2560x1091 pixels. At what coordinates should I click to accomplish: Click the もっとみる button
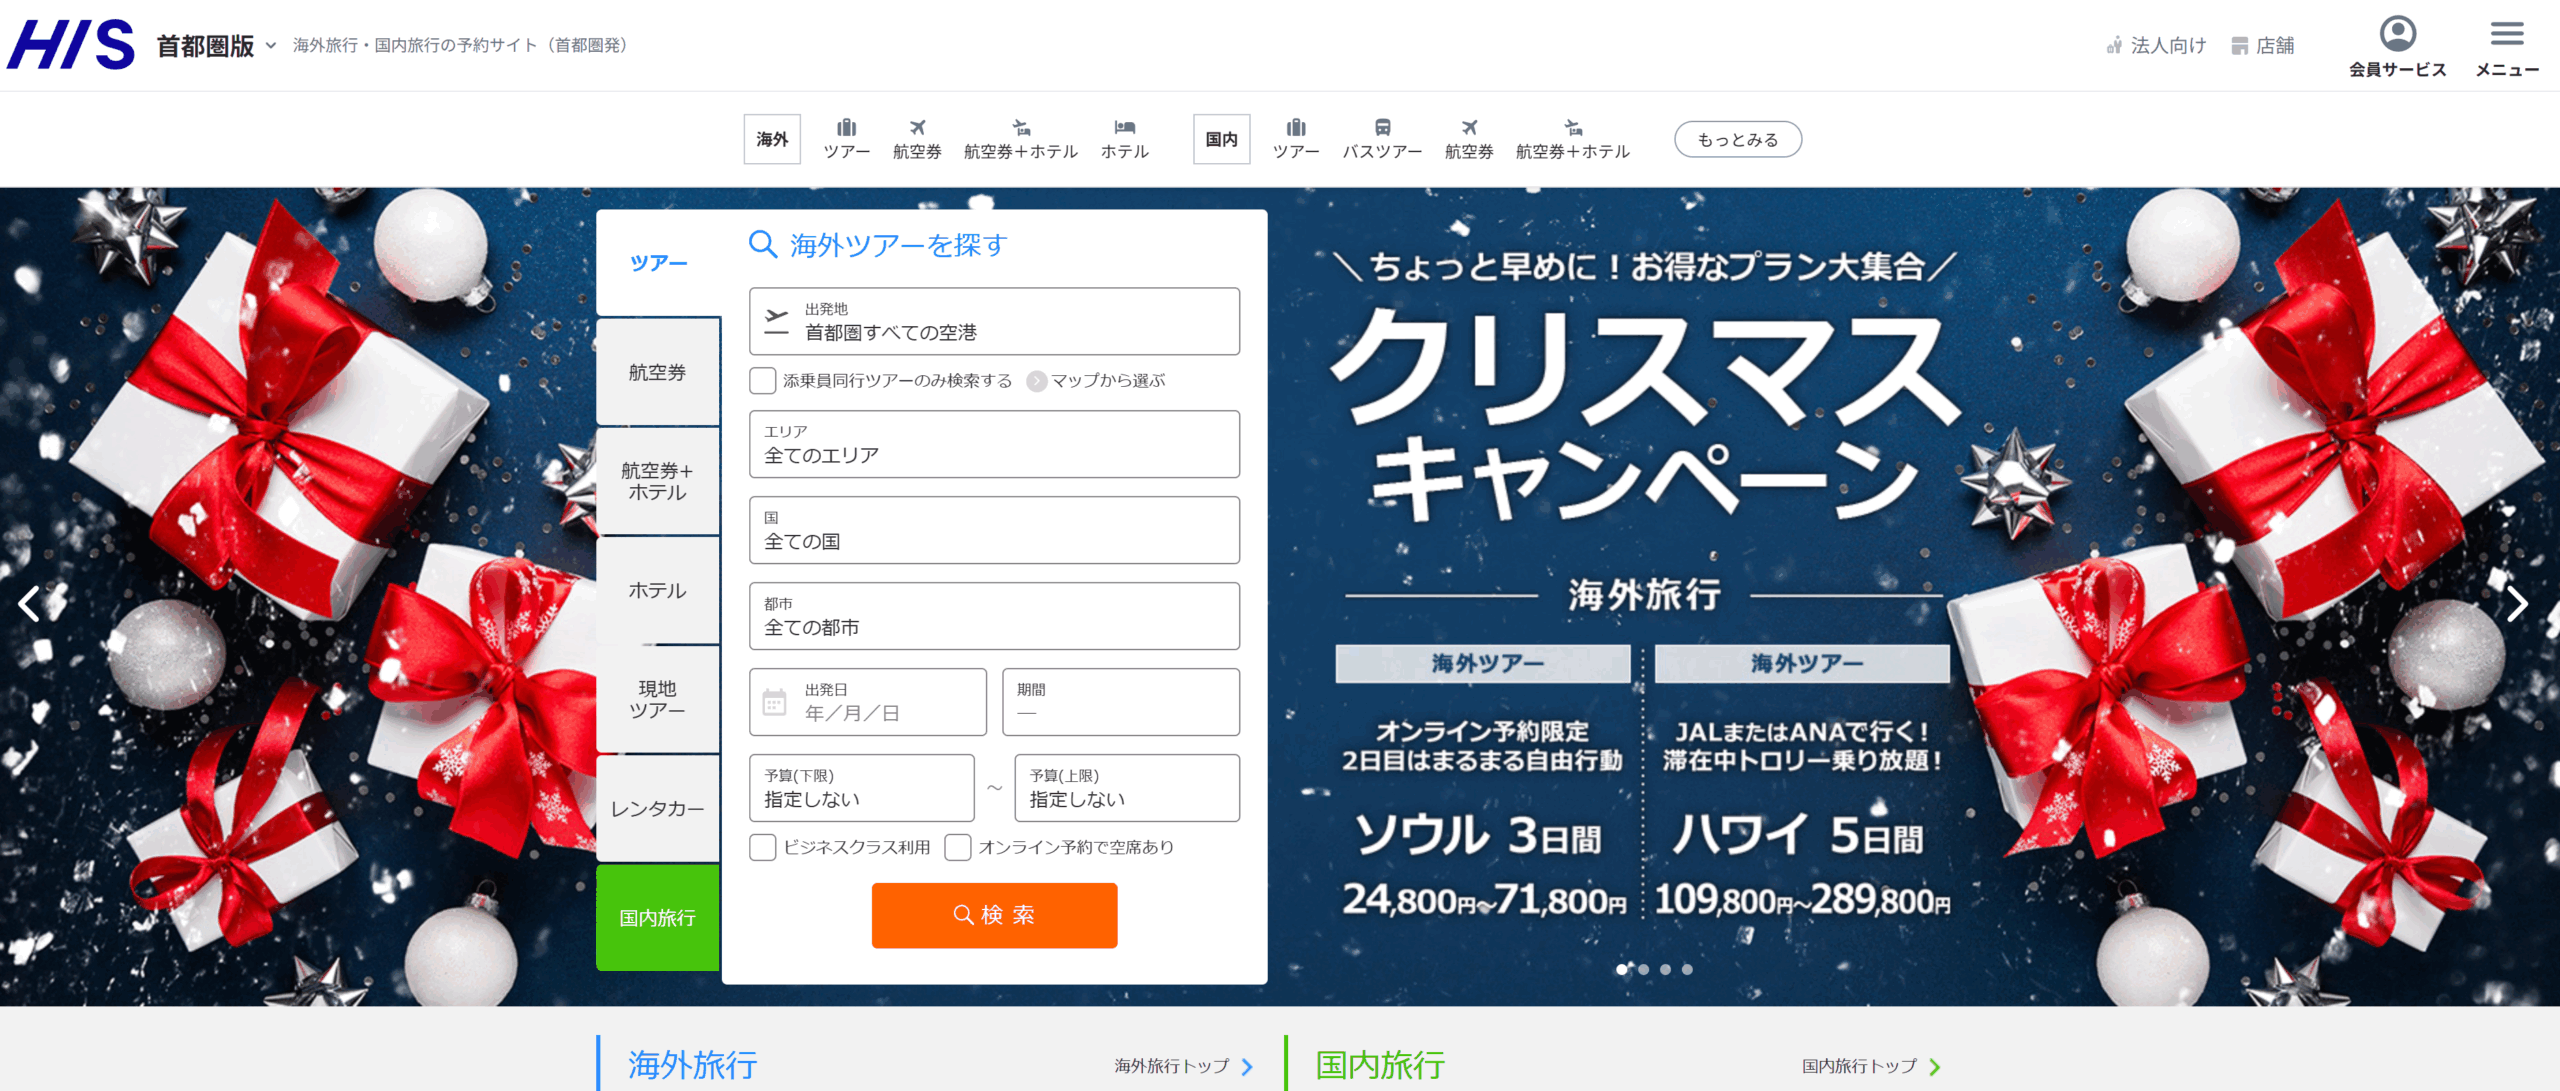(x=1737, y=140)
